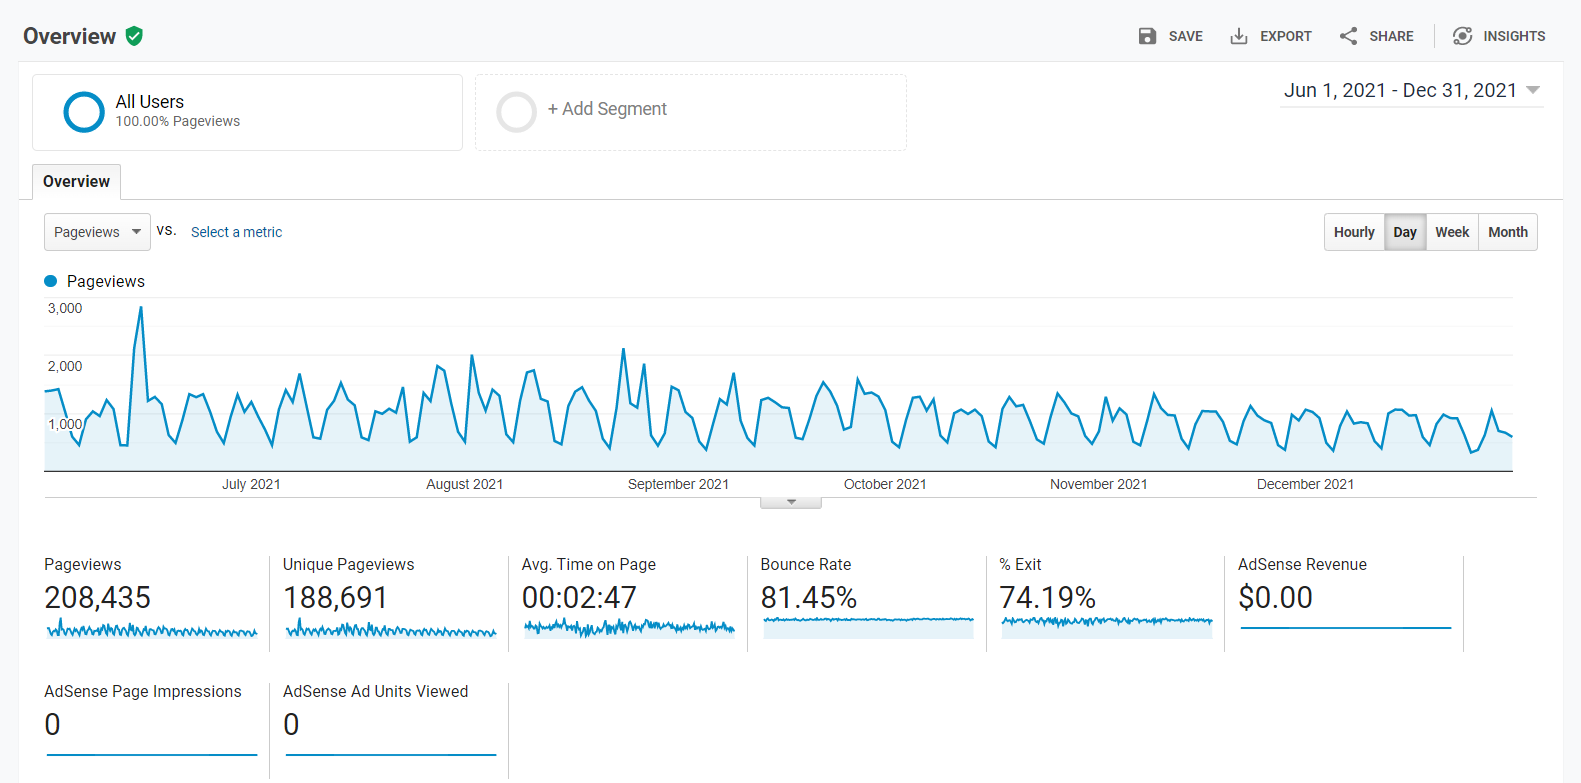This screenshot has width=1581, height=783.
Task: Click the green verified shield icon
Action: pos(134,36)
